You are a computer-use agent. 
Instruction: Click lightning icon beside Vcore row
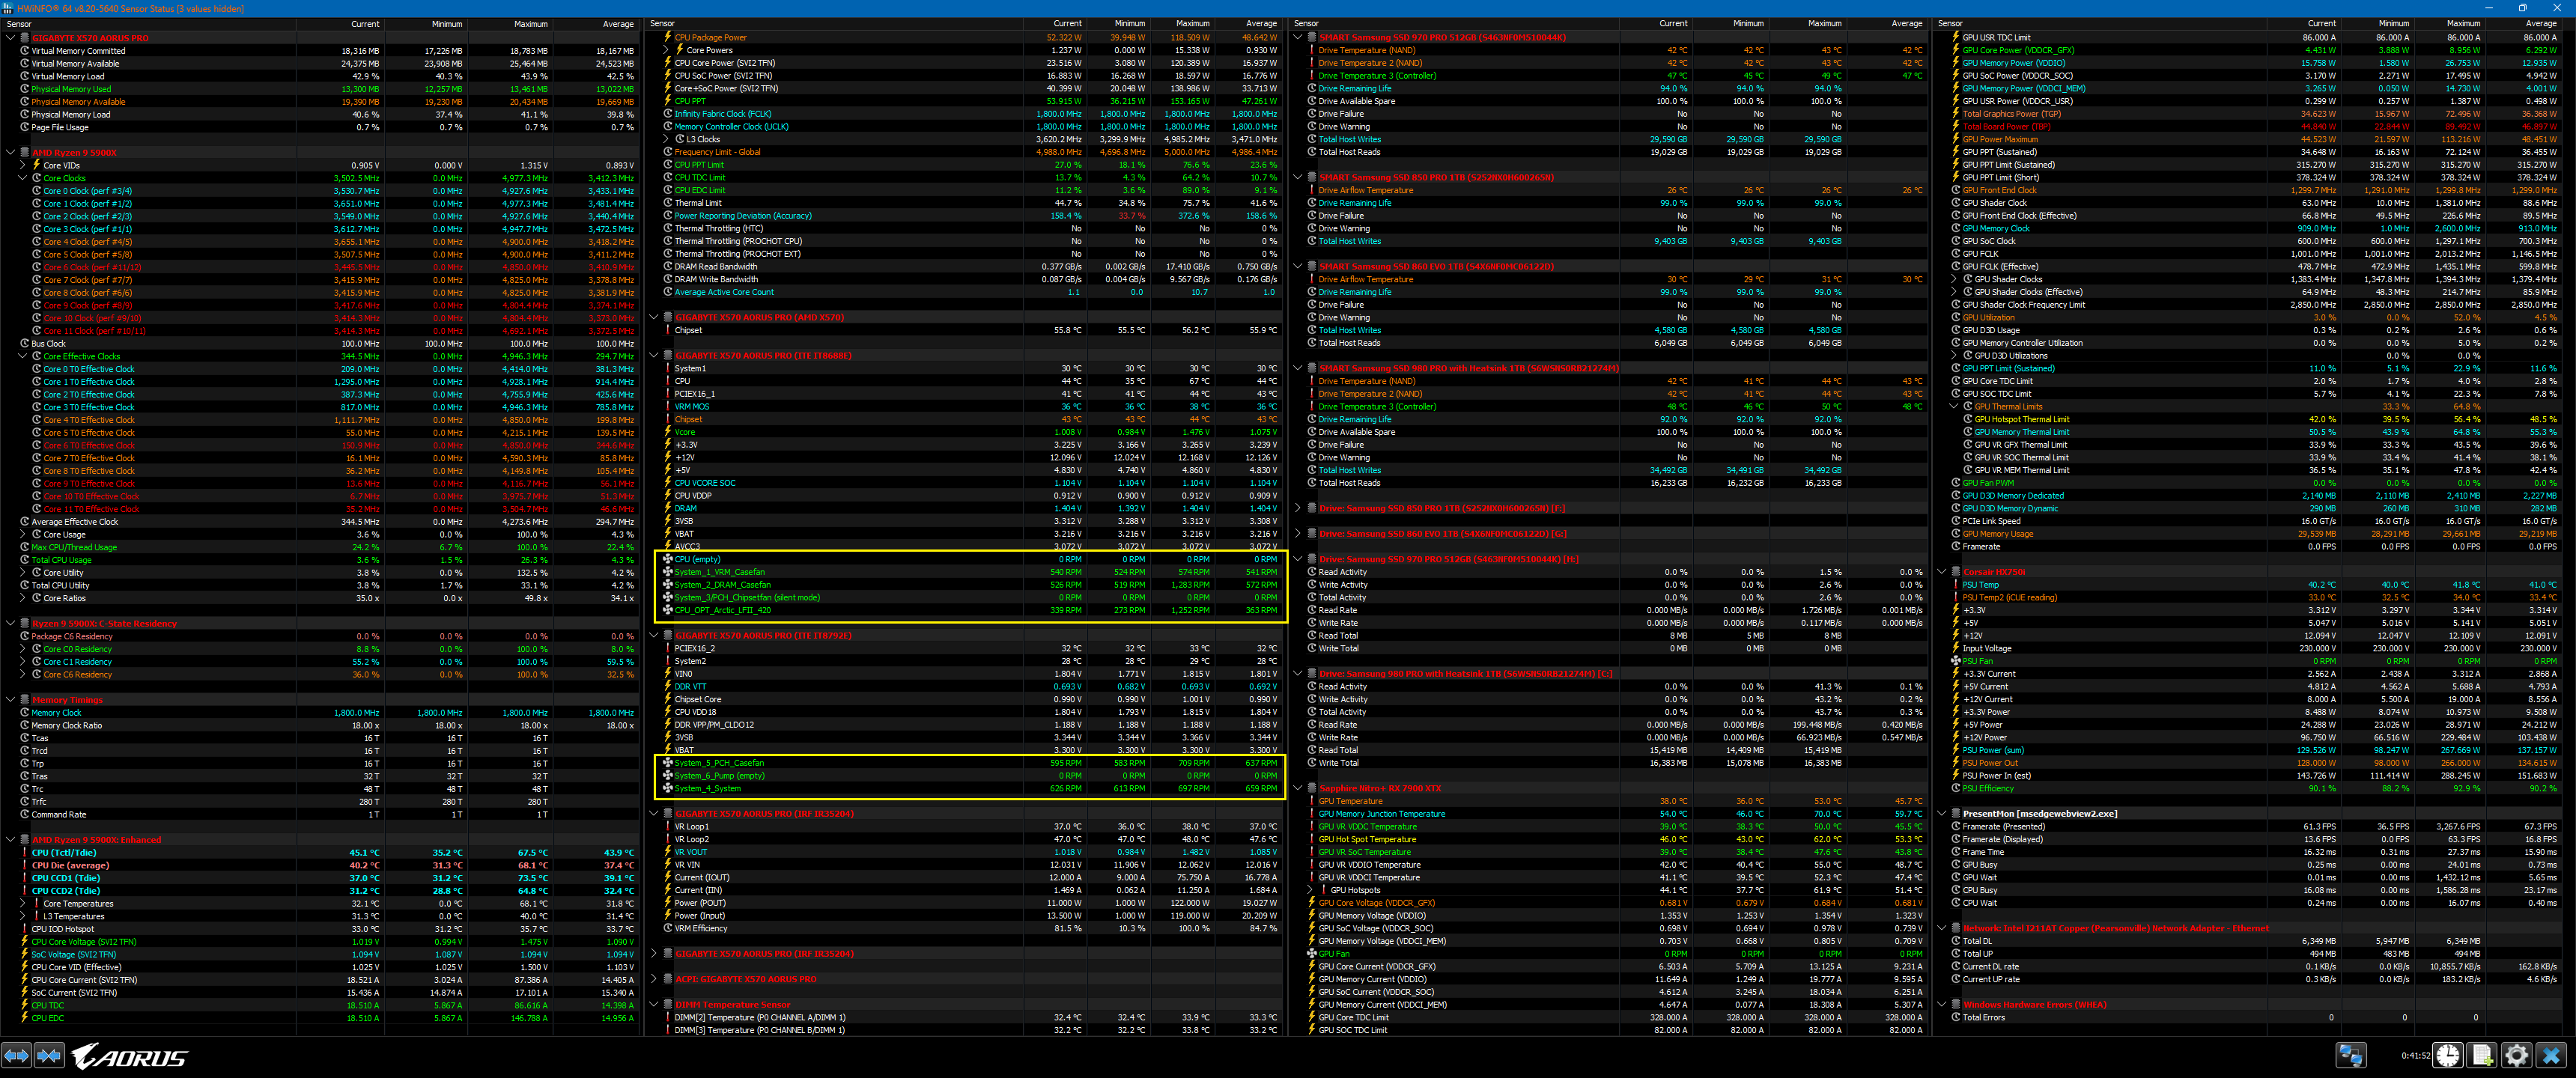(x=667, y=432)
